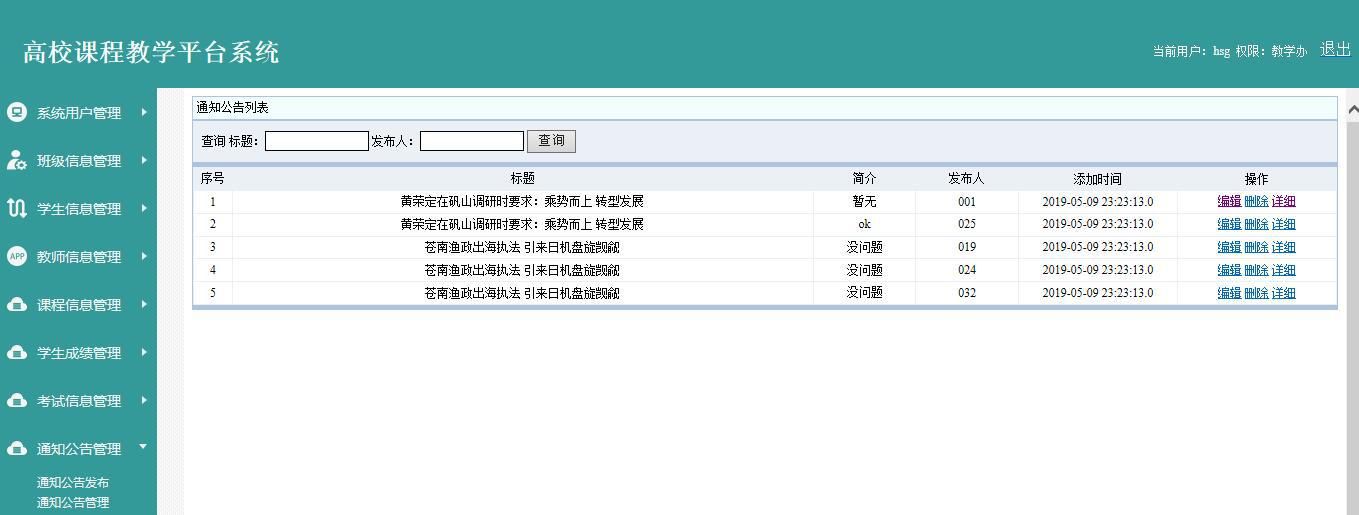Click 编辑 for row 4
The width and height of the screenshot is (1359, 515).
[x=1229, y=270]
